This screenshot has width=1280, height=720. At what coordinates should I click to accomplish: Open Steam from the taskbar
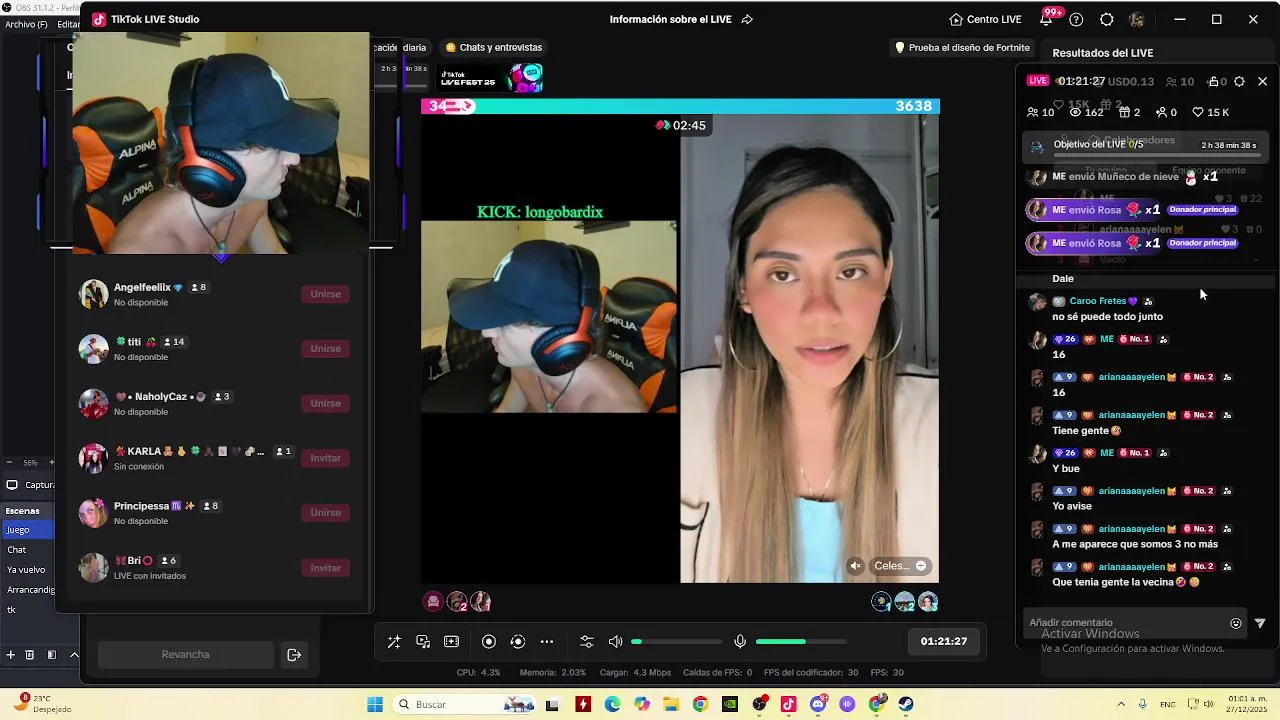click(x=906, y=705)
